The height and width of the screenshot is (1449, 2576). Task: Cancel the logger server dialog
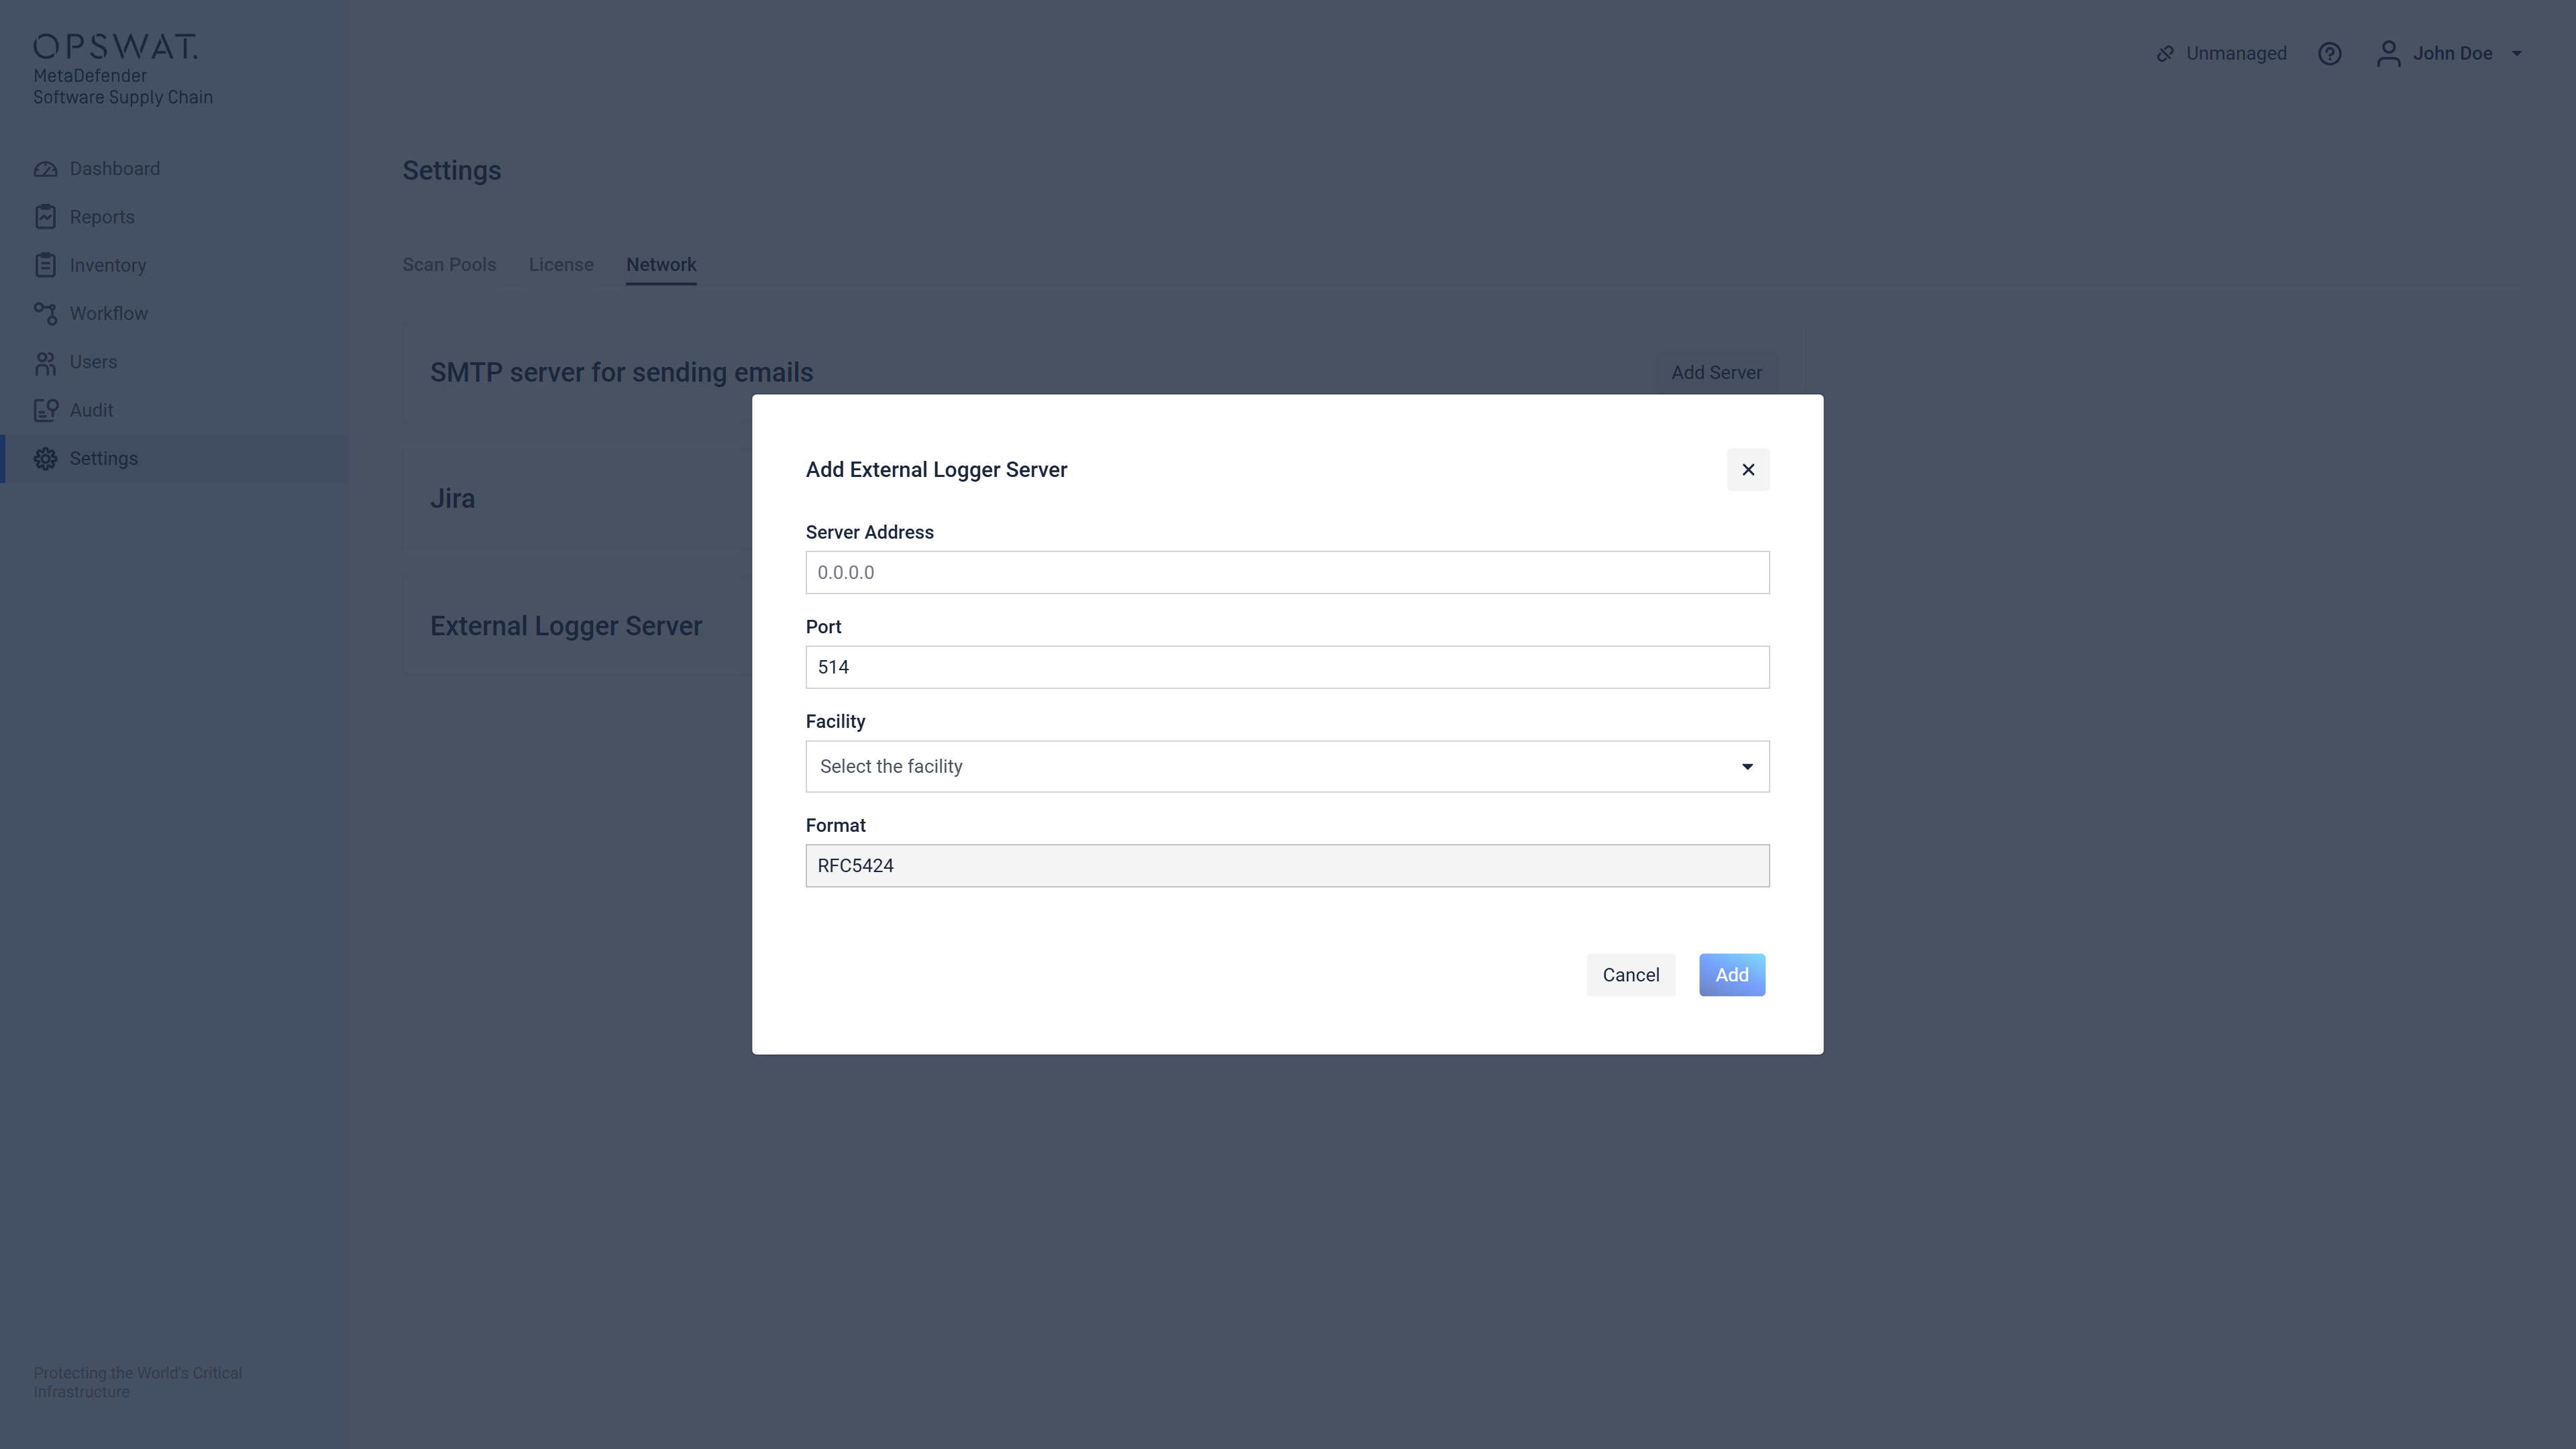[1630, 975]
